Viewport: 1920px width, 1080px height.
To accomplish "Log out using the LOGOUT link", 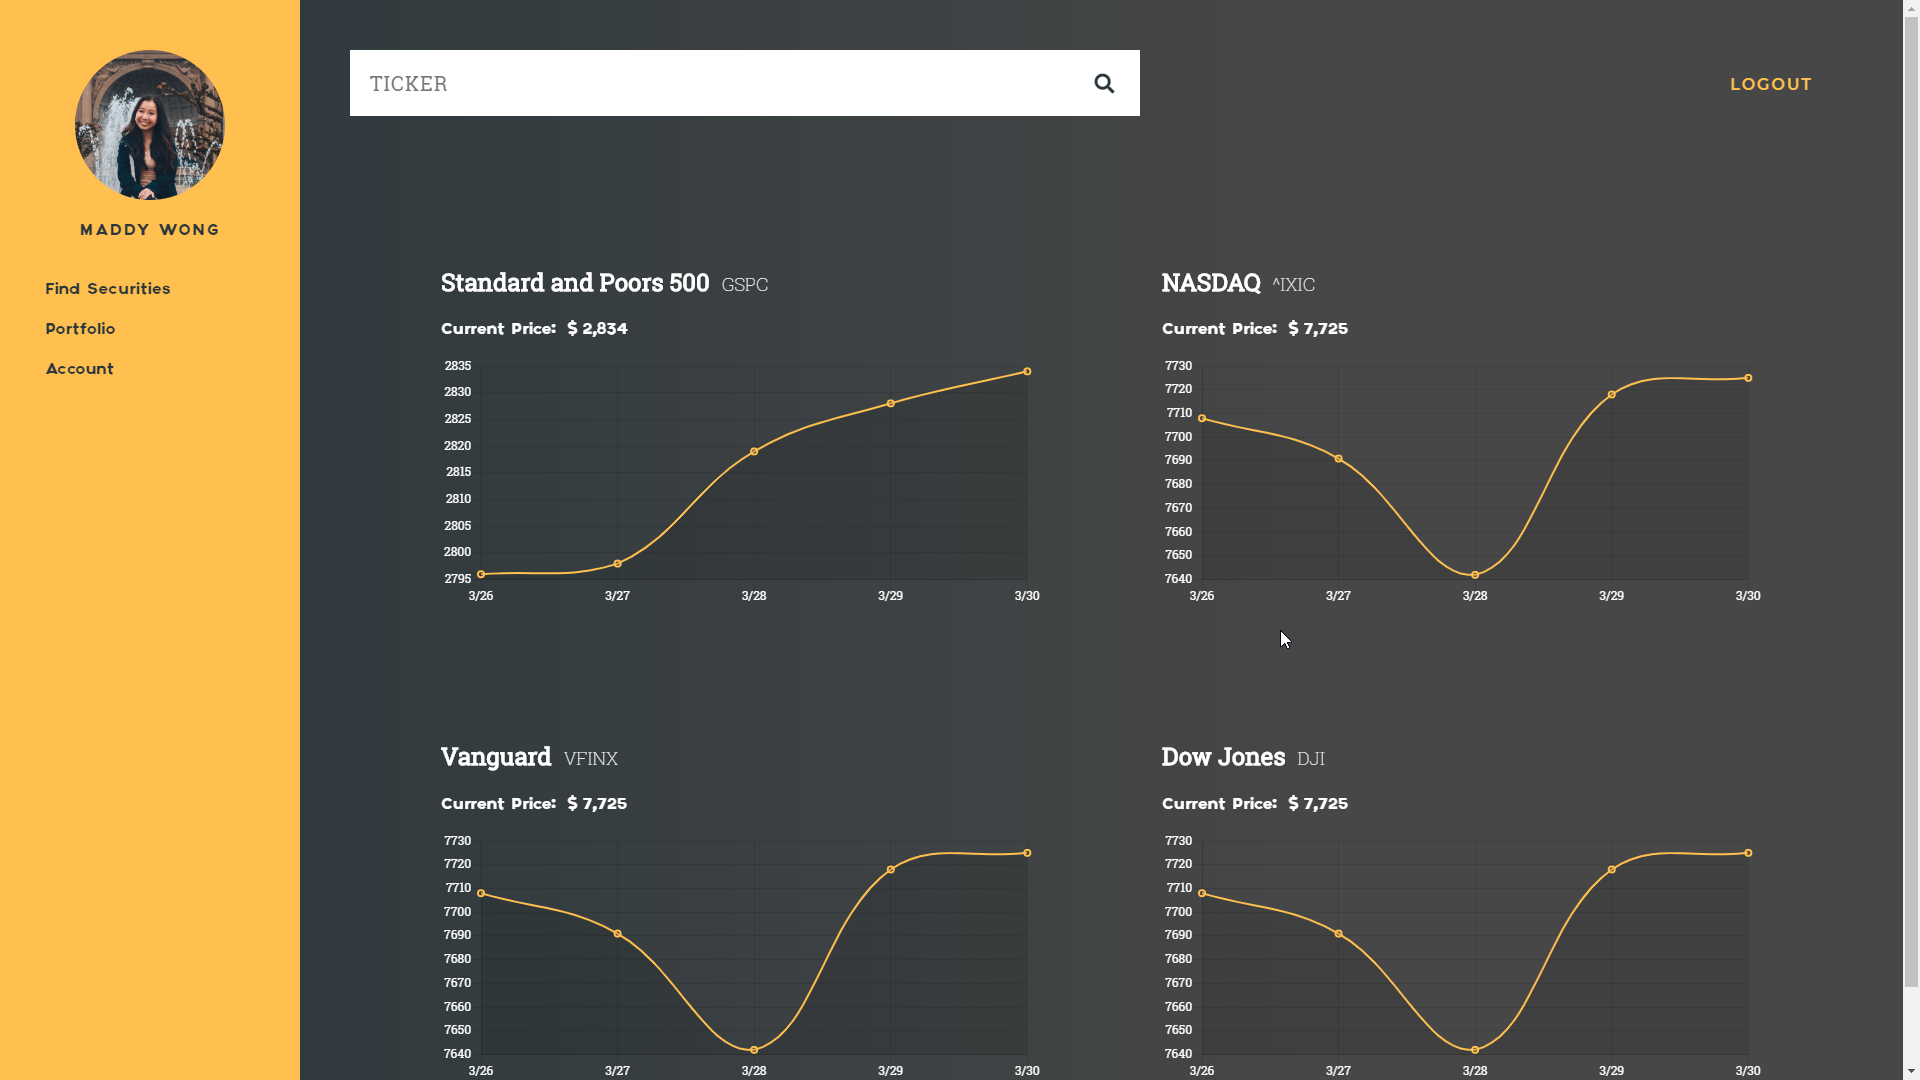I will pyautogui.click(x=1770, y=84).
